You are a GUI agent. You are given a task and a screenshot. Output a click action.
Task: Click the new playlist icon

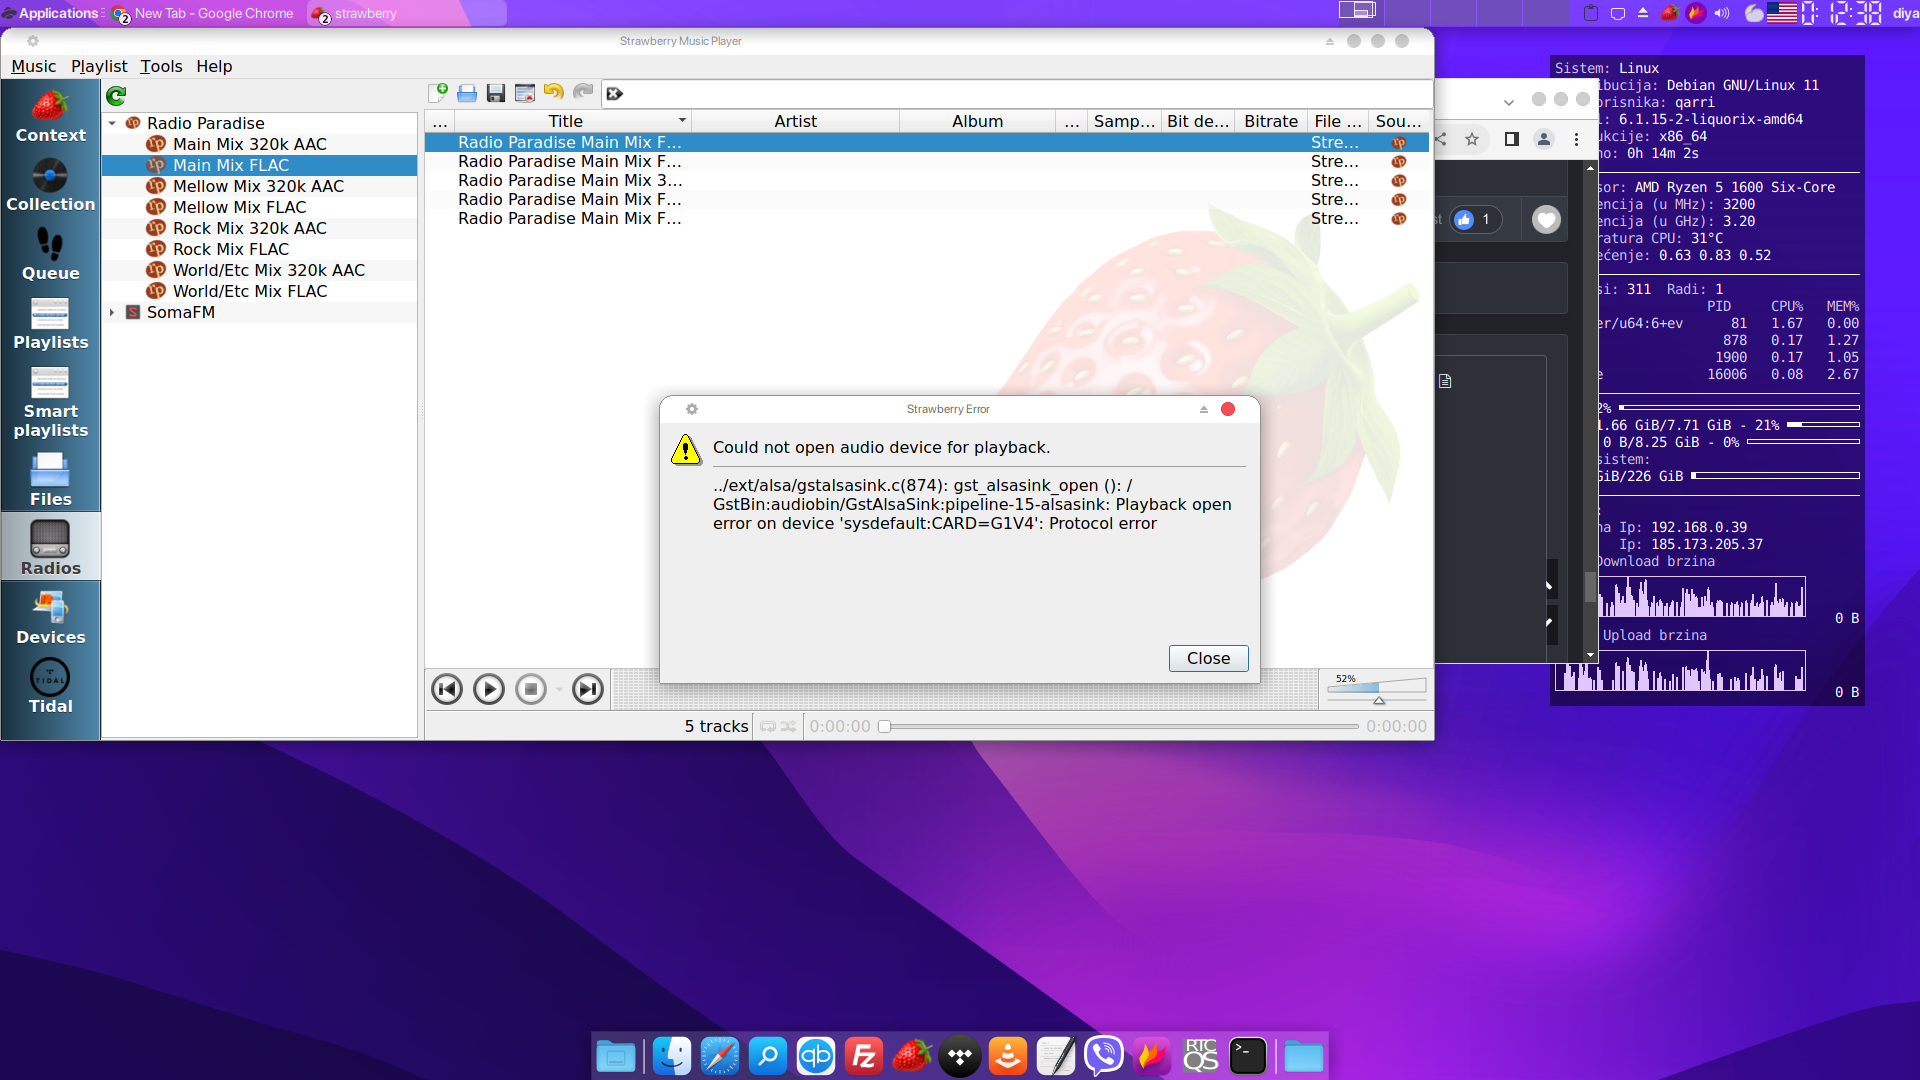[438, 93]
